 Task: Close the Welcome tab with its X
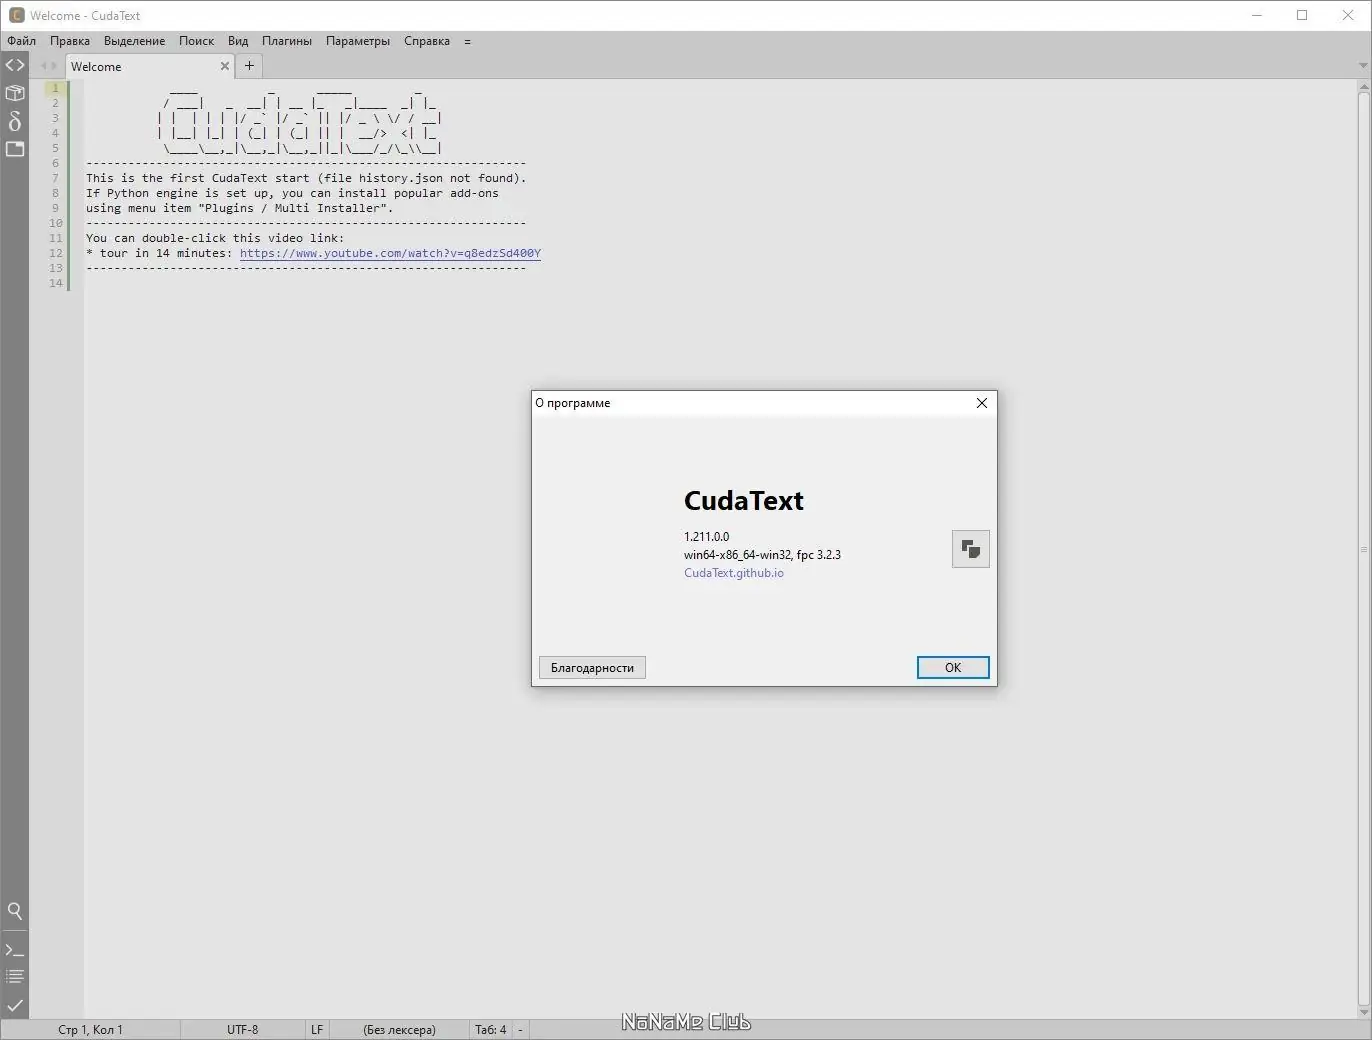(x=225, y=66)
